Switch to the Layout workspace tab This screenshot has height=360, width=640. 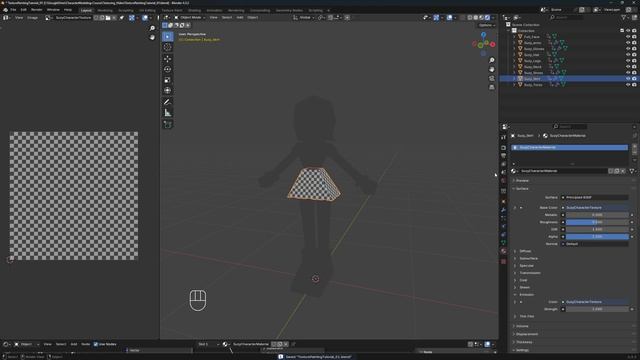(x=86, y=10)
